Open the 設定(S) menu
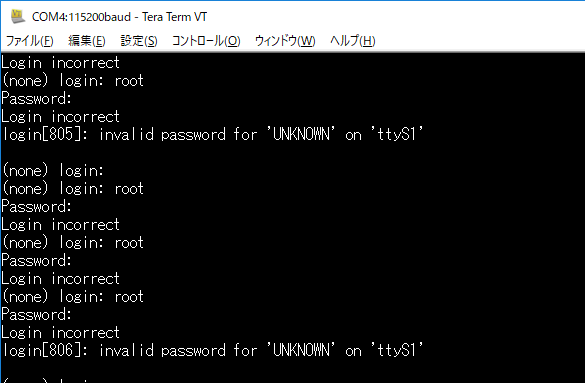This screenshot has height=383, width=585. [x=139, y=41]
